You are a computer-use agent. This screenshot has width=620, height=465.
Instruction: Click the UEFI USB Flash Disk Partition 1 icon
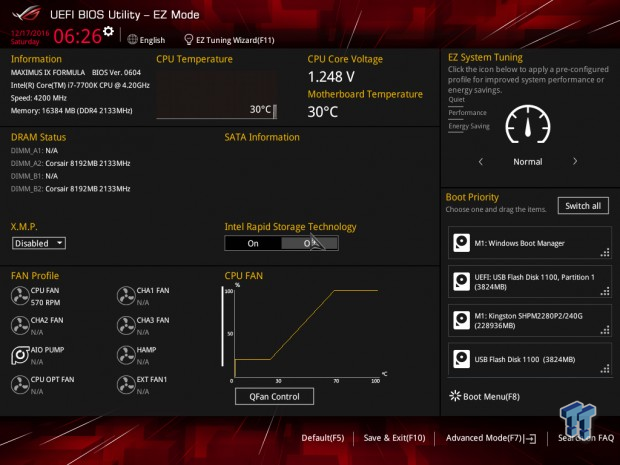pyautogui.click(x=461, y=282)
